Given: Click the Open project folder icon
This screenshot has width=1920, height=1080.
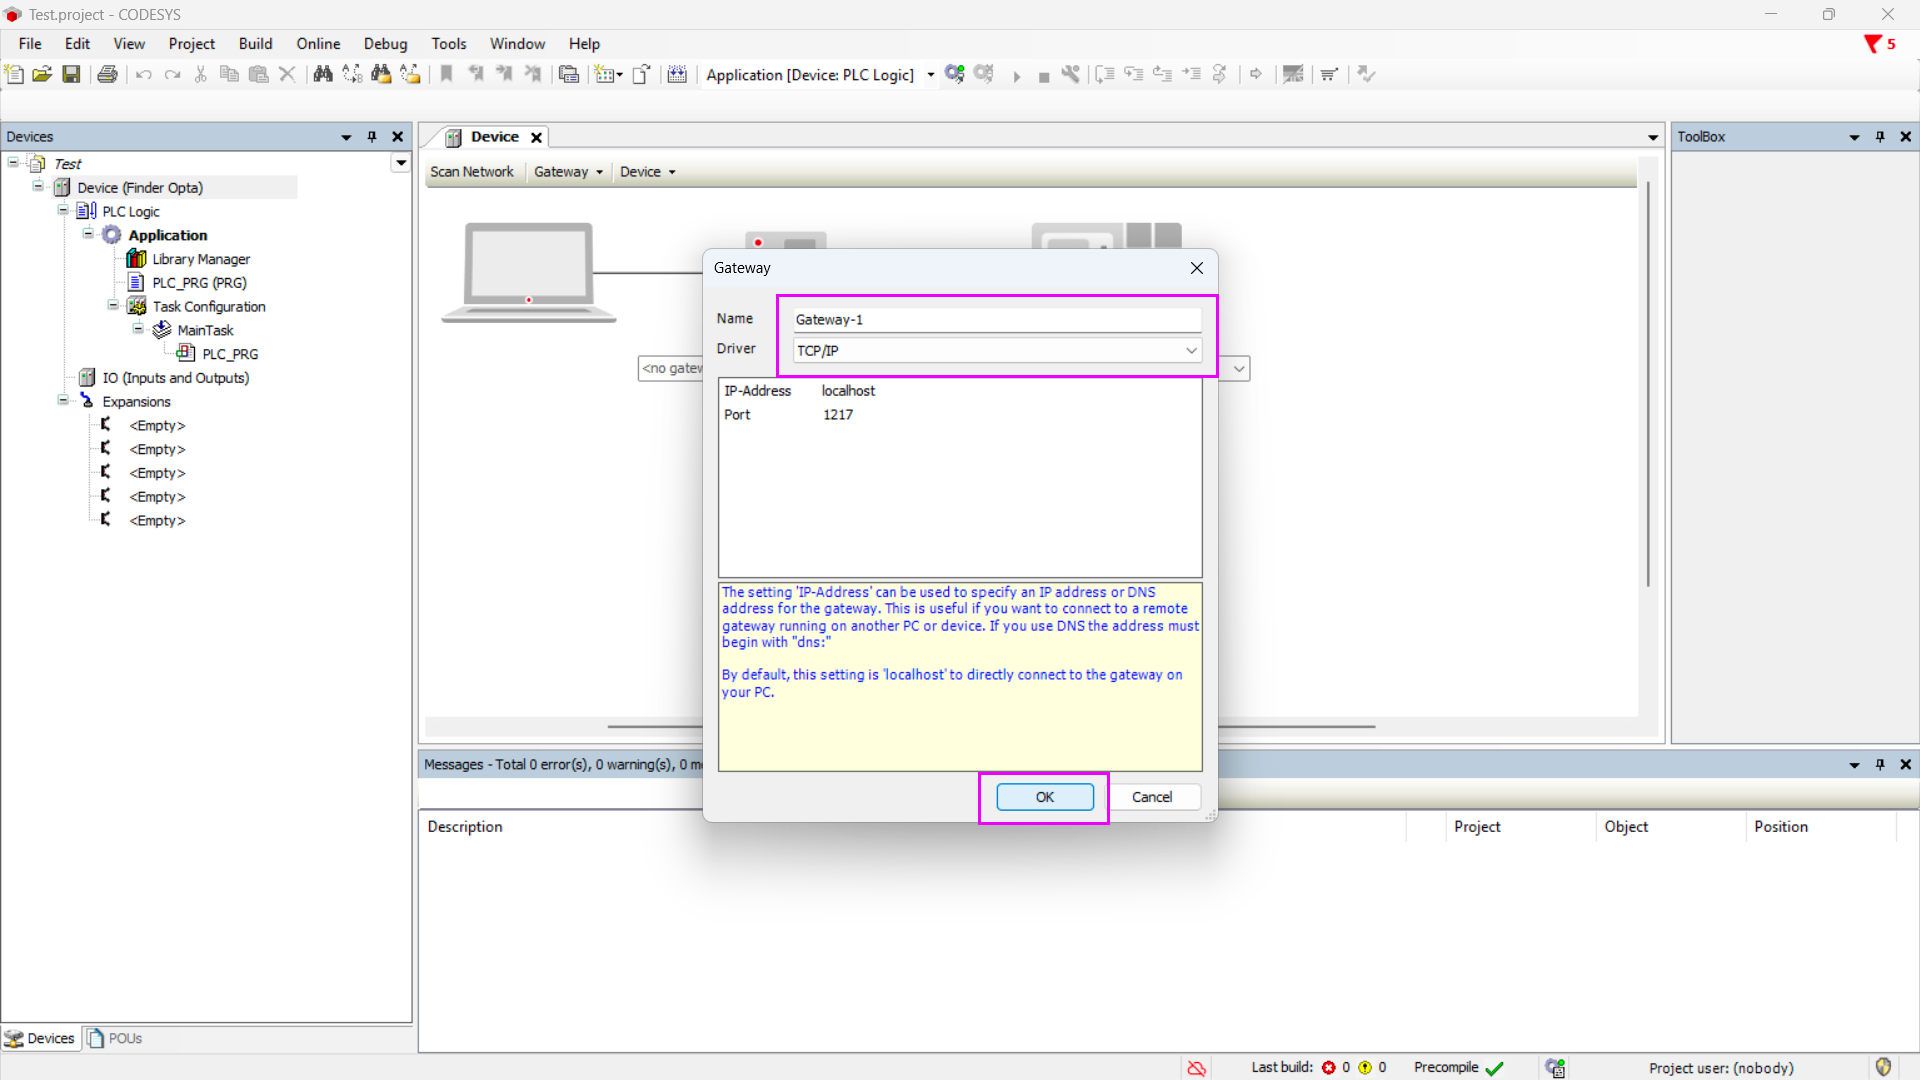Looking at the screenshot, I should tap(42, 74).
